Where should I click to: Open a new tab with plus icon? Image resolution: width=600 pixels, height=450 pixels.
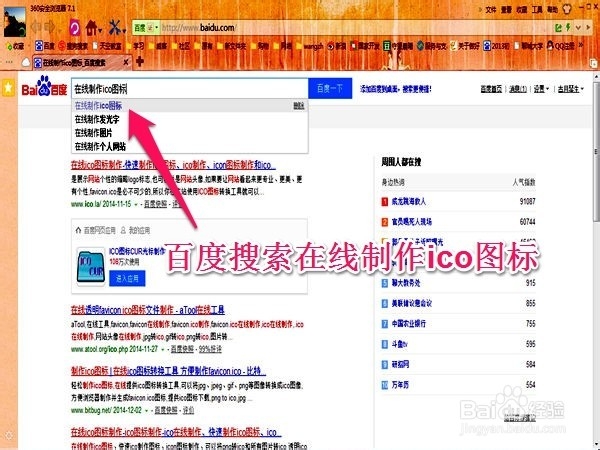pyautogui.click(x=140, y=61)
